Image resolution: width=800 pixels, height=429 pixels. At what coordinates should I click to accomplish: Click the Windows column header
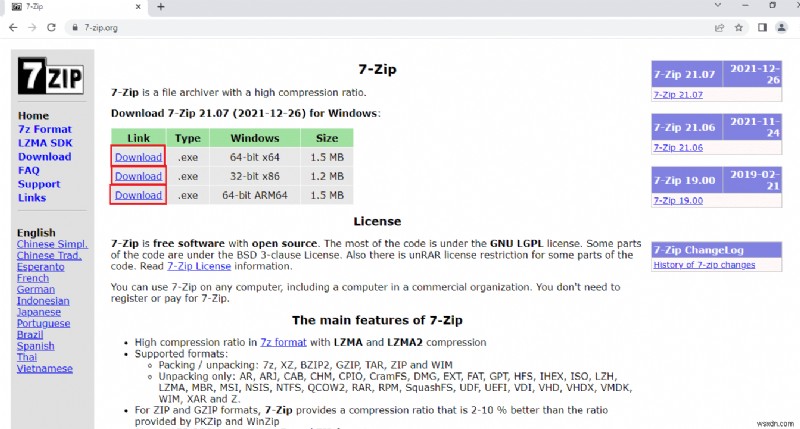click(x=255, y=138)
